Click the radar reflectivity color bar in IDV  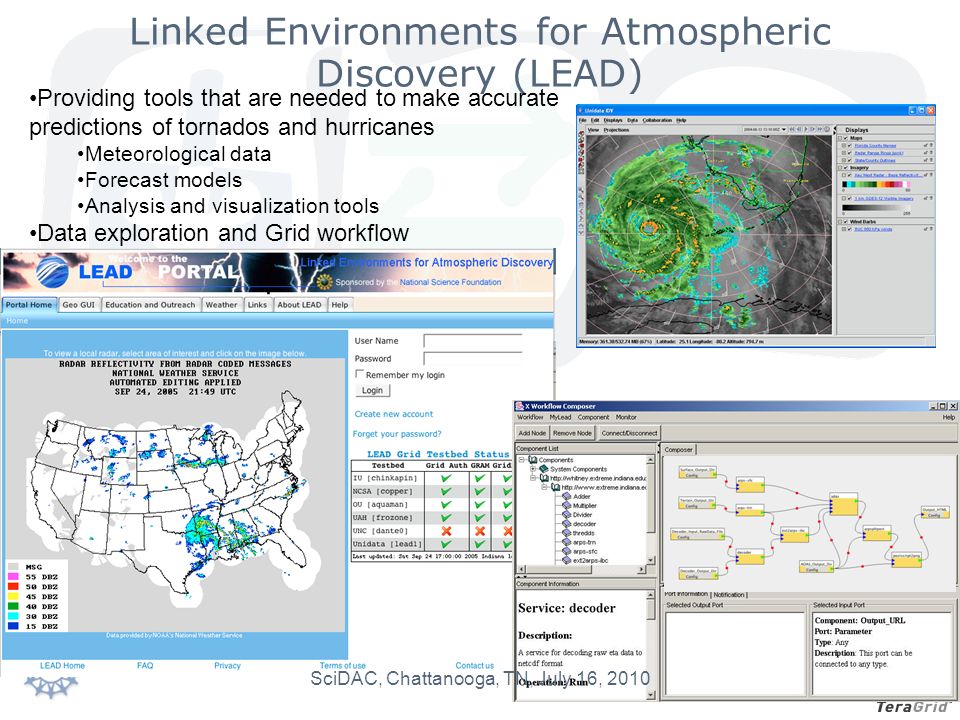(x=877, y=184)
